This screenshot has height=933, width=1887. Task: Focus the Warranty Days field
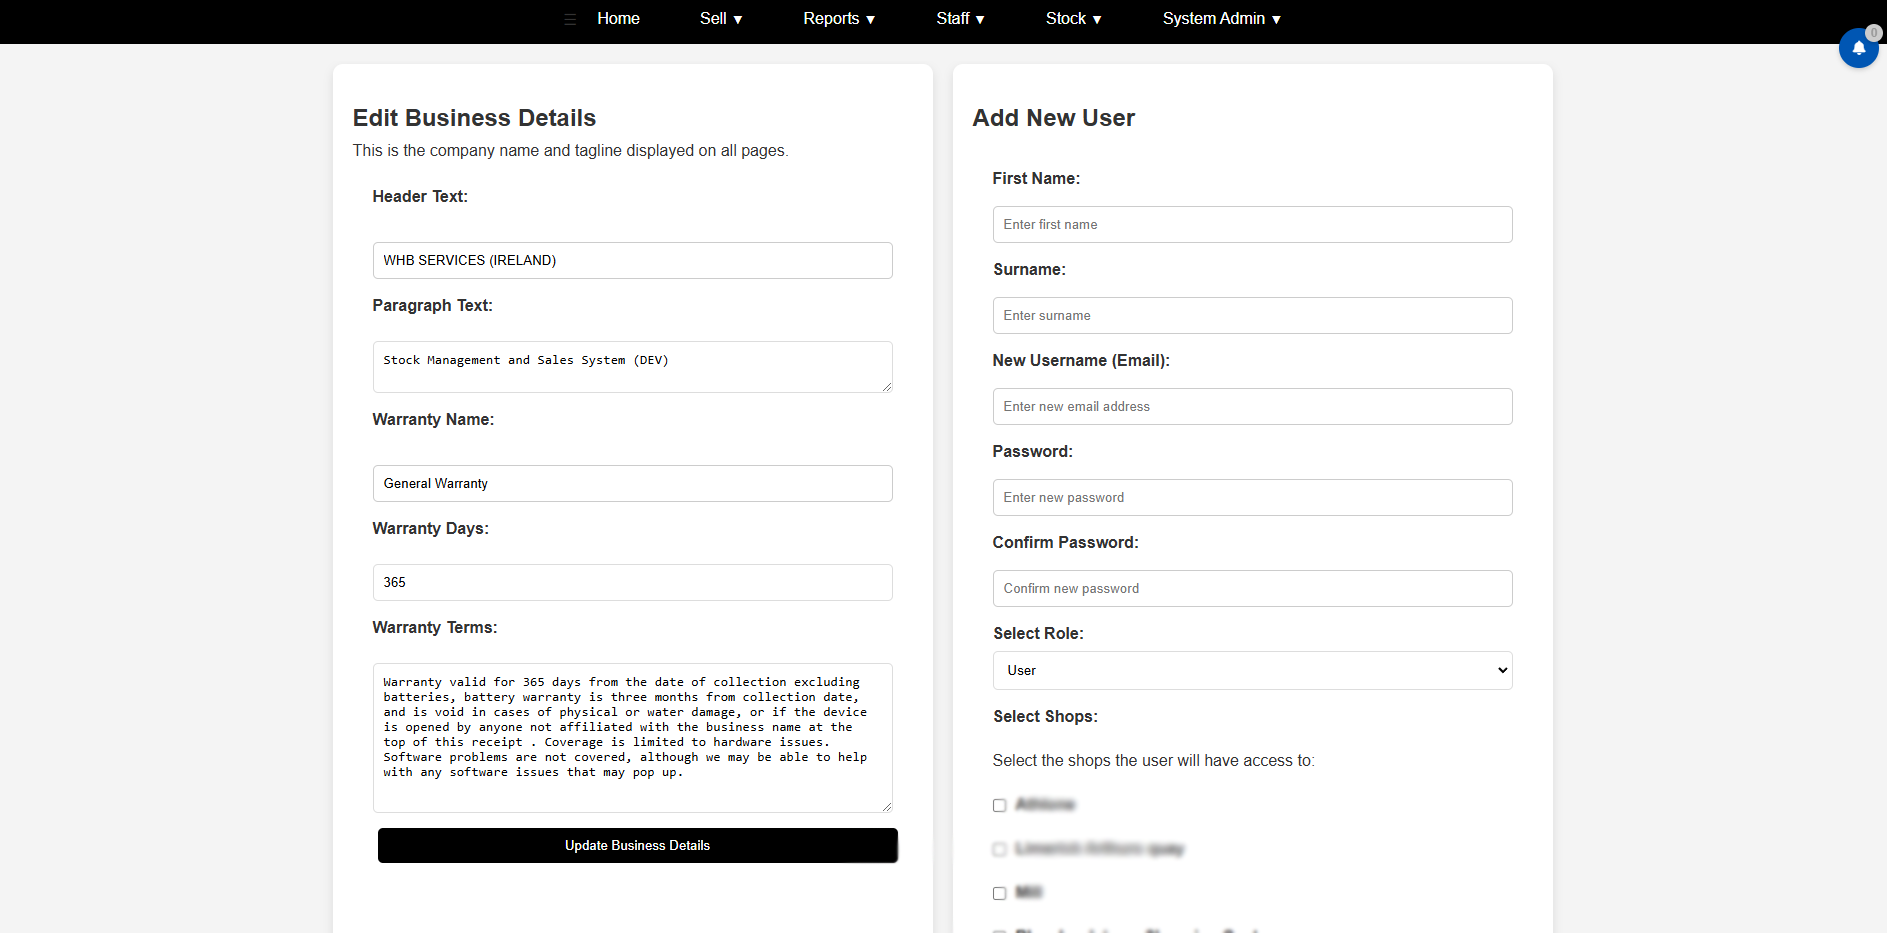tap(632, 582)
